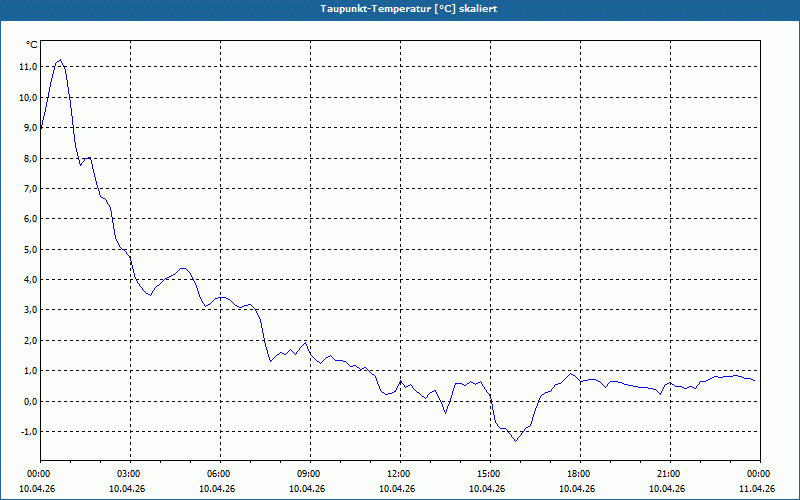The width and height of the screenshot is (800, 500).
Task: Click the 9,0 y-axis label
Action: 30,128
